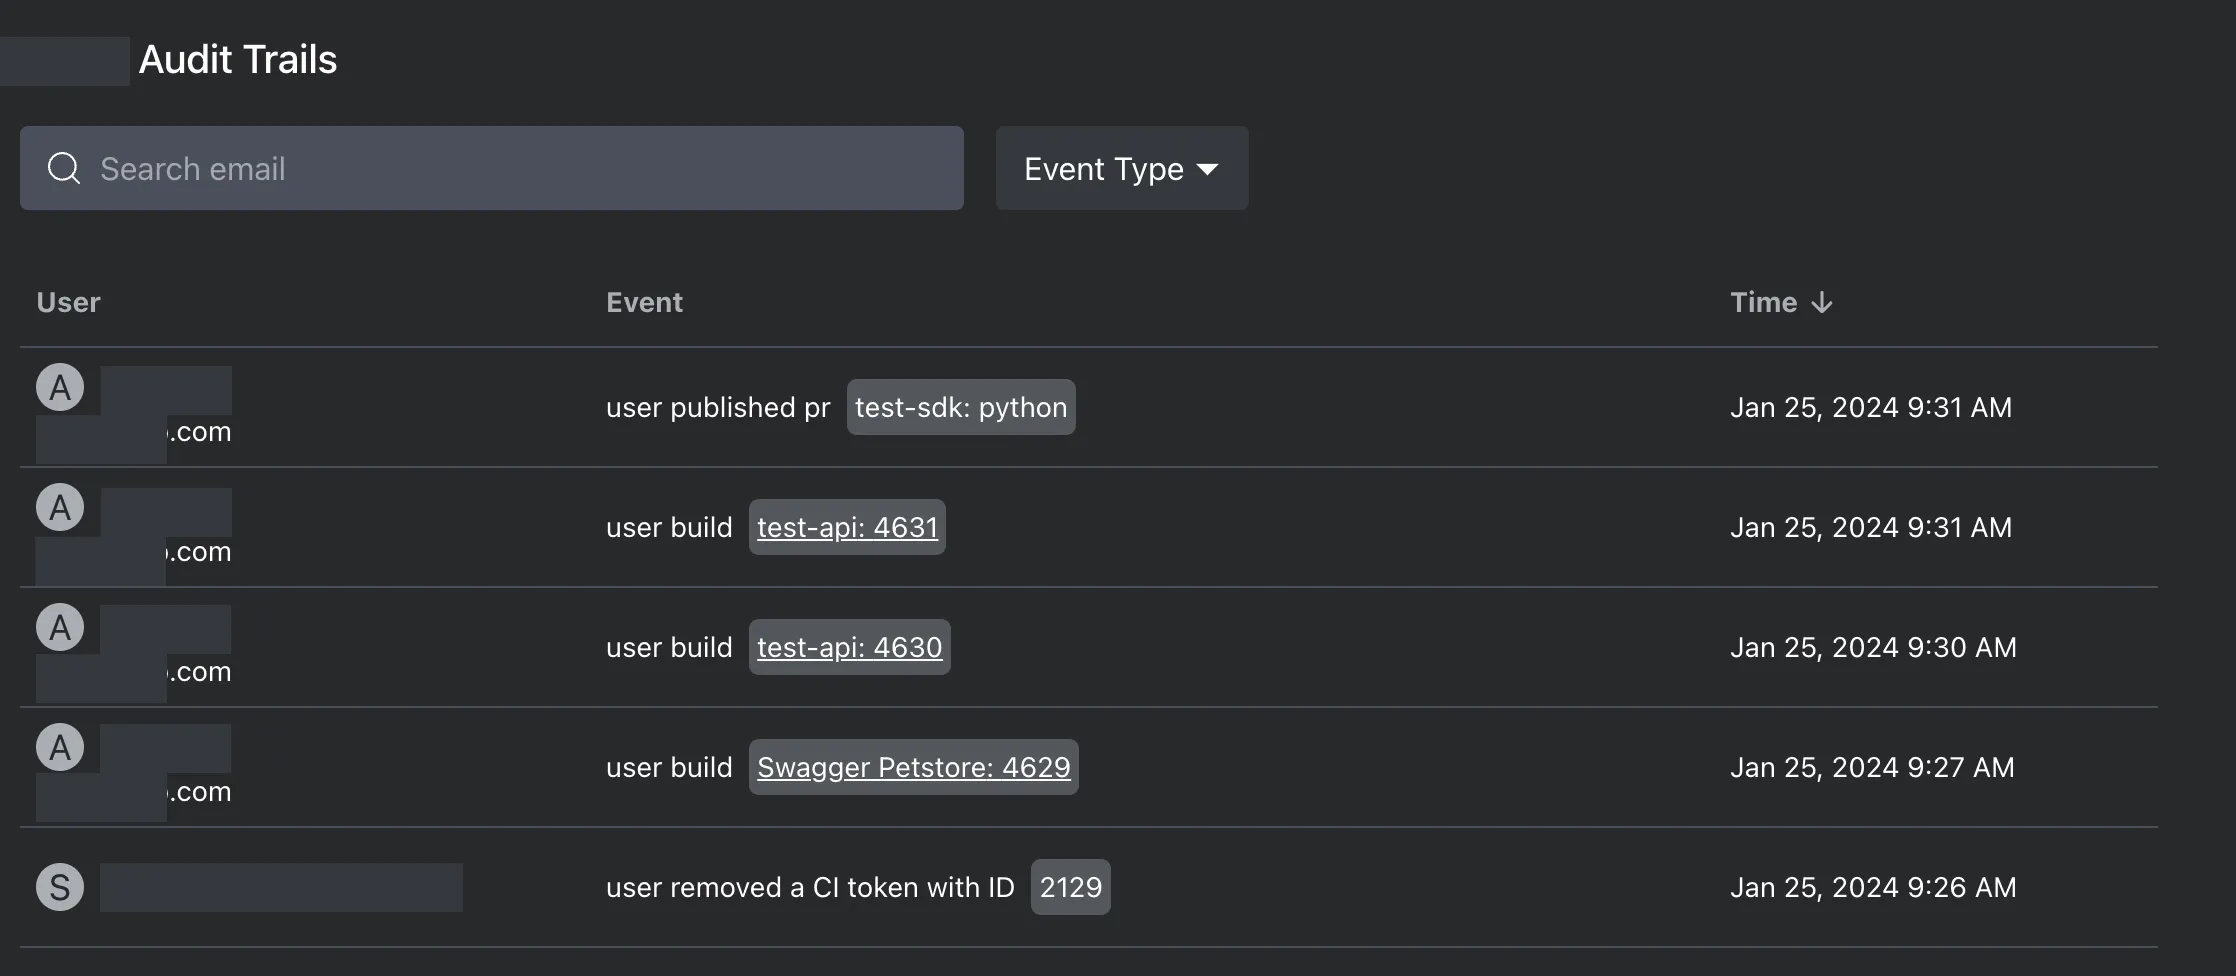
Task: Click the S avatar on the bottom row
Action: coord(59,886)
